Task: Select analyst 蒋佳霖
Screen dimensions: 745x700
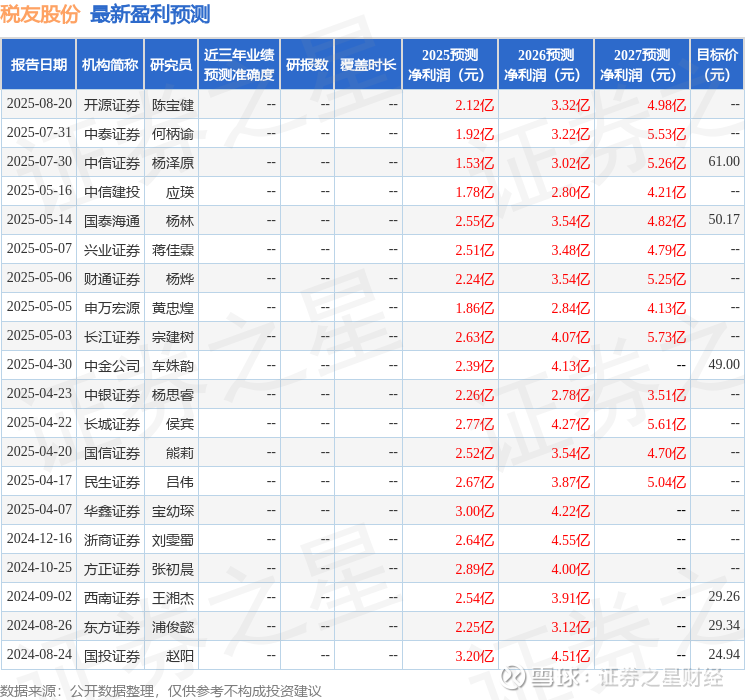Action: [x=173, y=250]
